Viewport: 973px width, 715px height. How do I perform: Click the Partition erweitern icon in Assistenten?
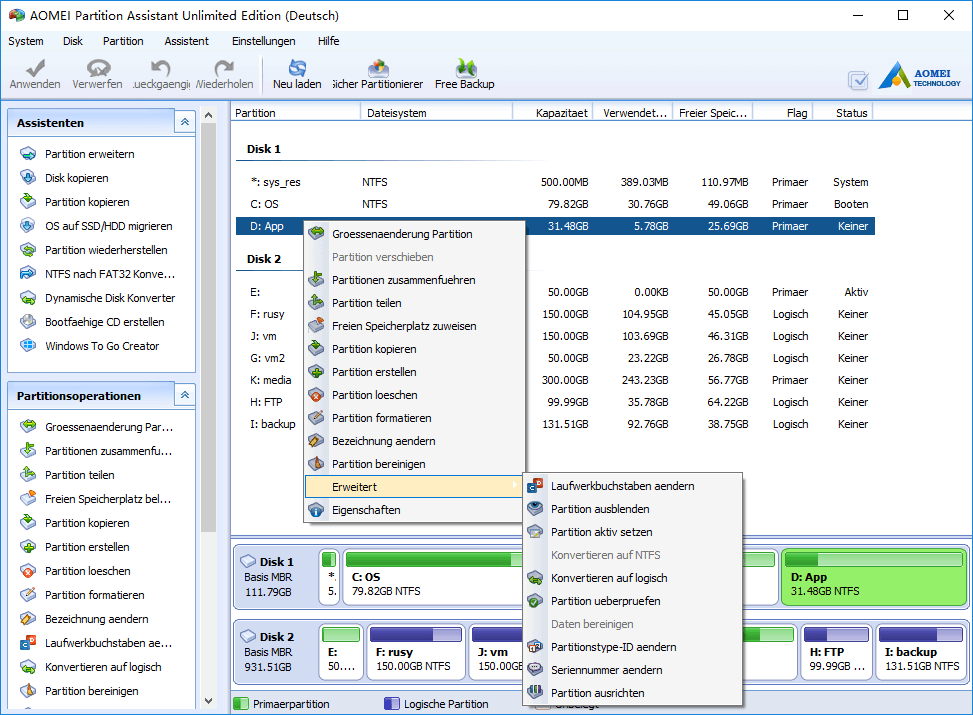28,153
